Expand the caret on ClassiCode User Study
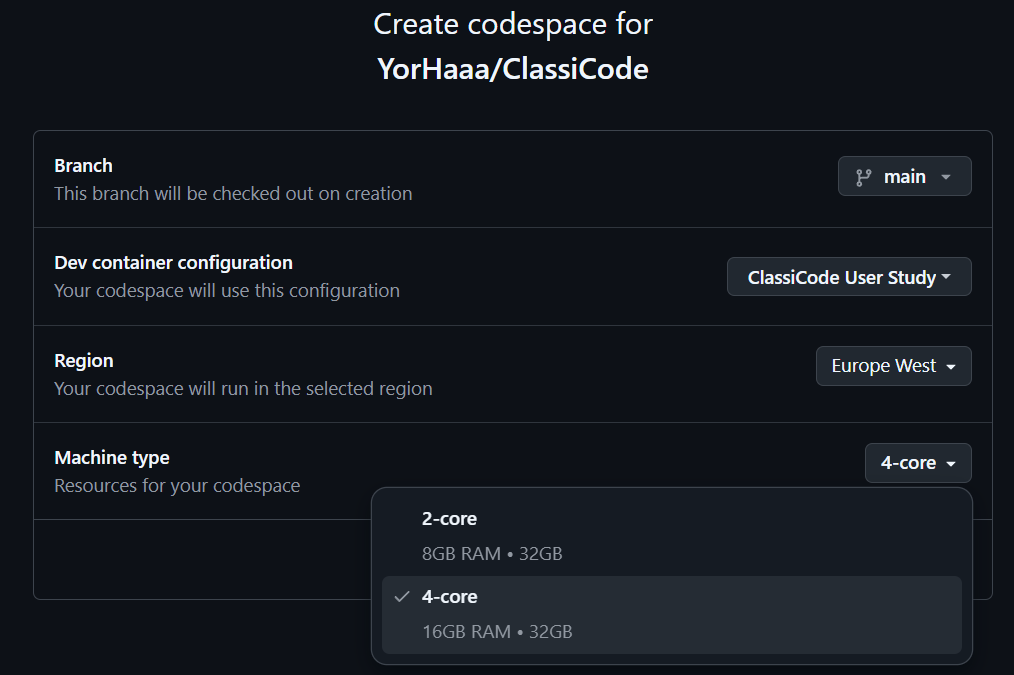The image size is (1014, 675). point(946,278)
